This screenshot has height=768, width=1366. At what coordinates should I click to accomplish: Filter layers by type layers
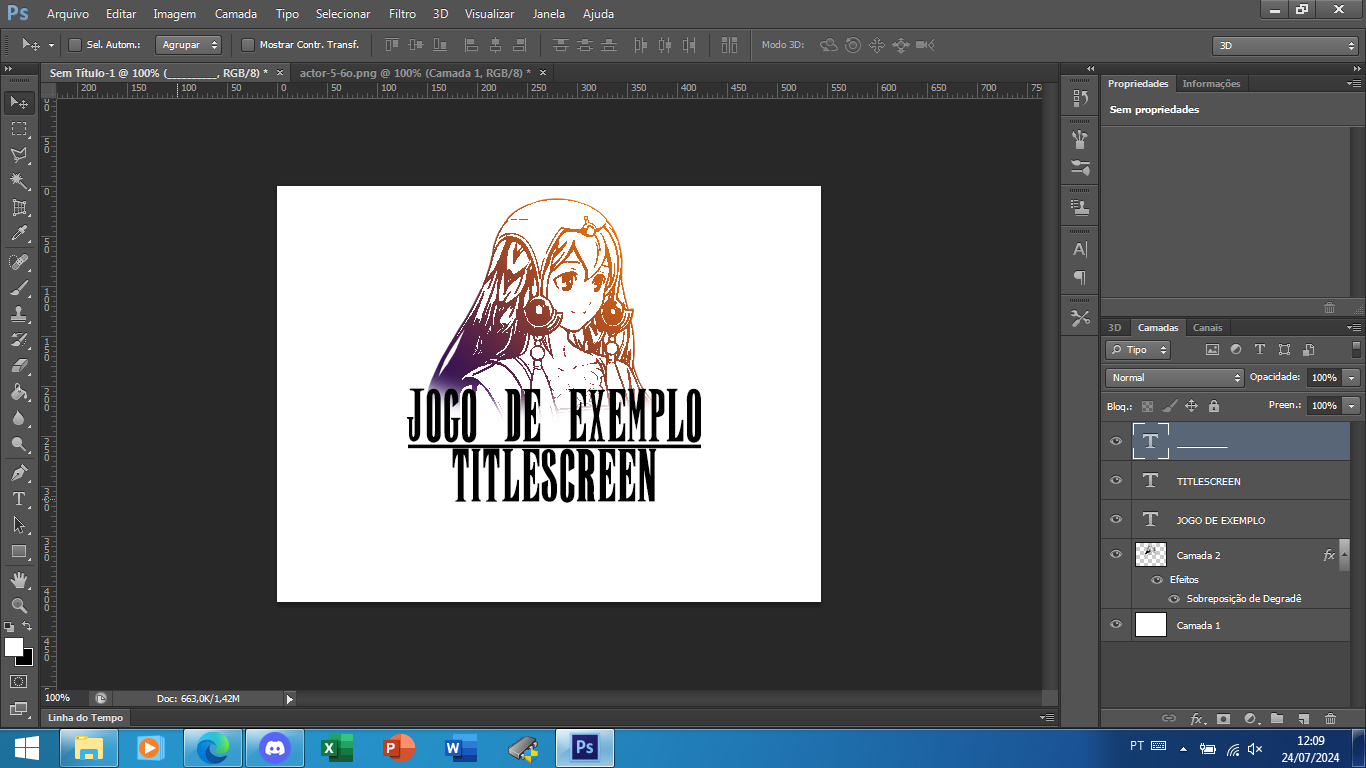1260,350
